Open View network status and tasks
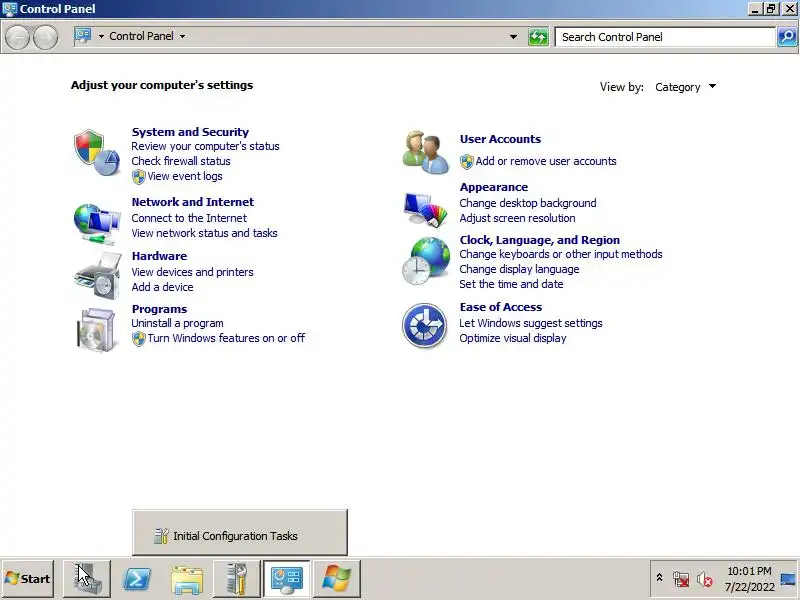This screenshot has height=600, width=800. click(x=204, y=233)
